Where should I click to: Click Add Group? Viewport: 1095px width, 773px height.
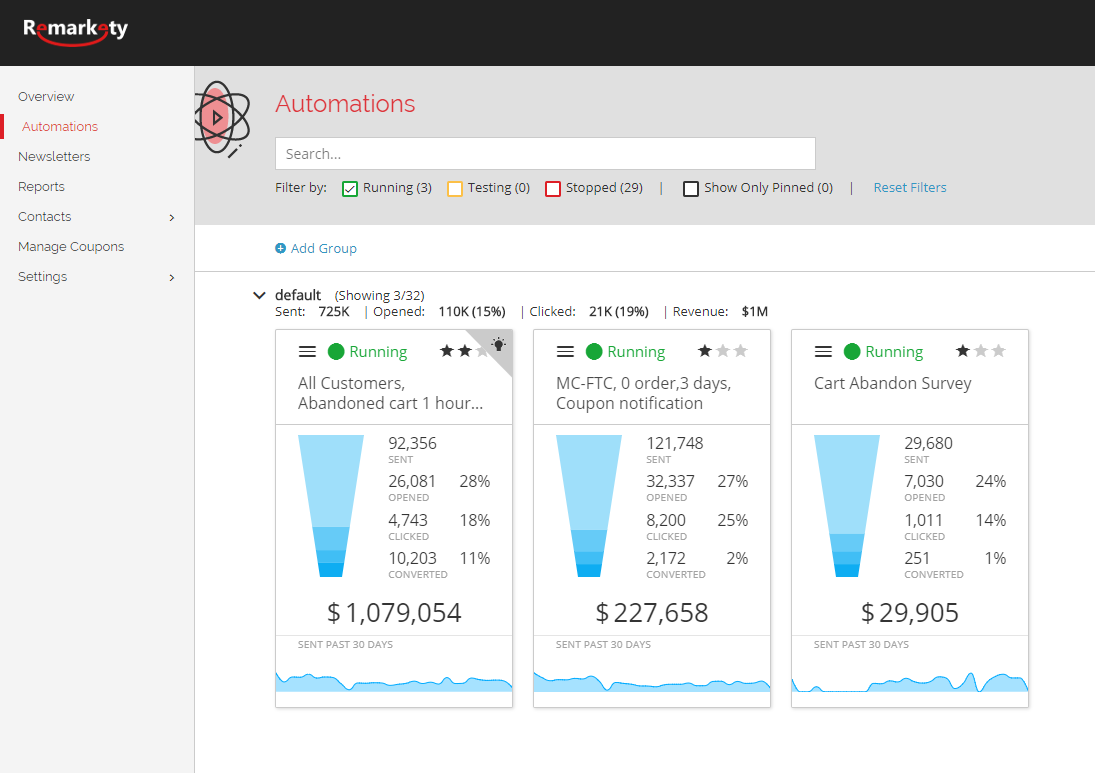(324, 248)
